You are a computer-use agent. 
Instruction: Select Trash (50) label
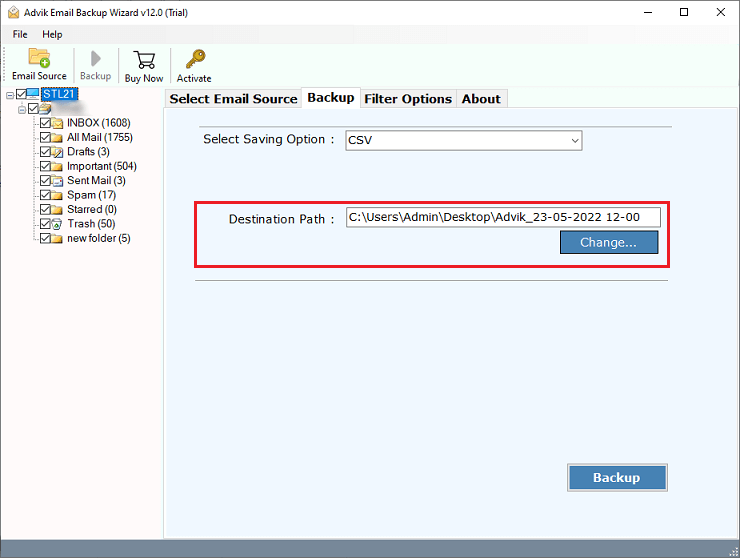(91, 224)
